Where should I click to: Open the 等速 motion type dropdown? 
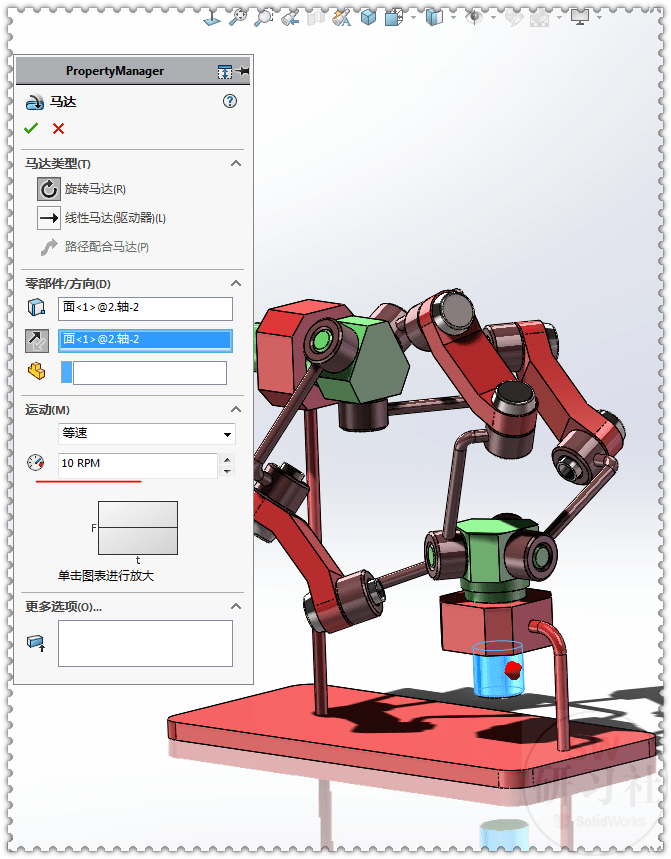pos(227,434)
